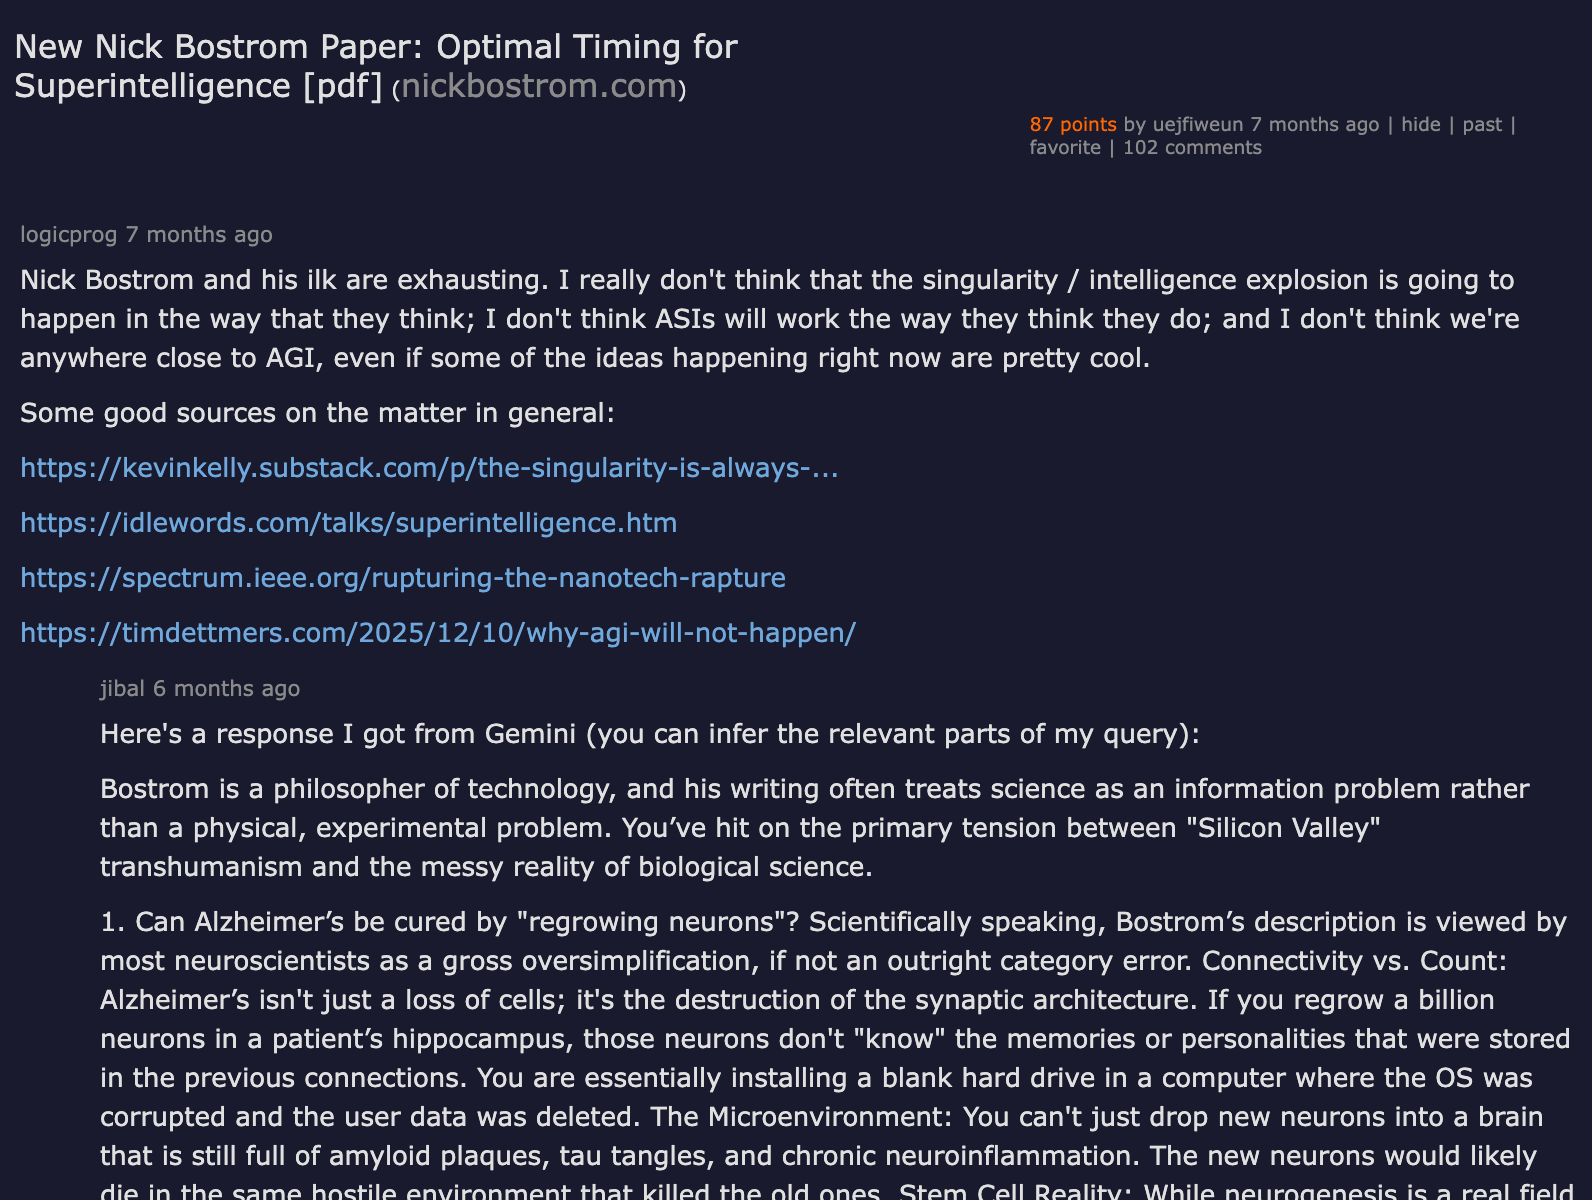
Task: Click jibal's Gemini response intro sentence
Action: (x=650, y=734)
